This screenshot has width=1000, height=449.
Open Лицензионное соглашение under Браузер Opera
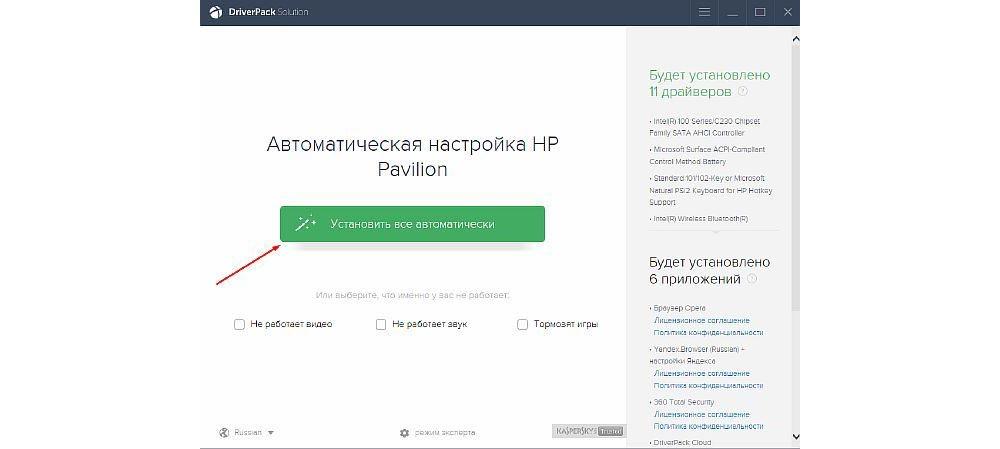point(702,320)
